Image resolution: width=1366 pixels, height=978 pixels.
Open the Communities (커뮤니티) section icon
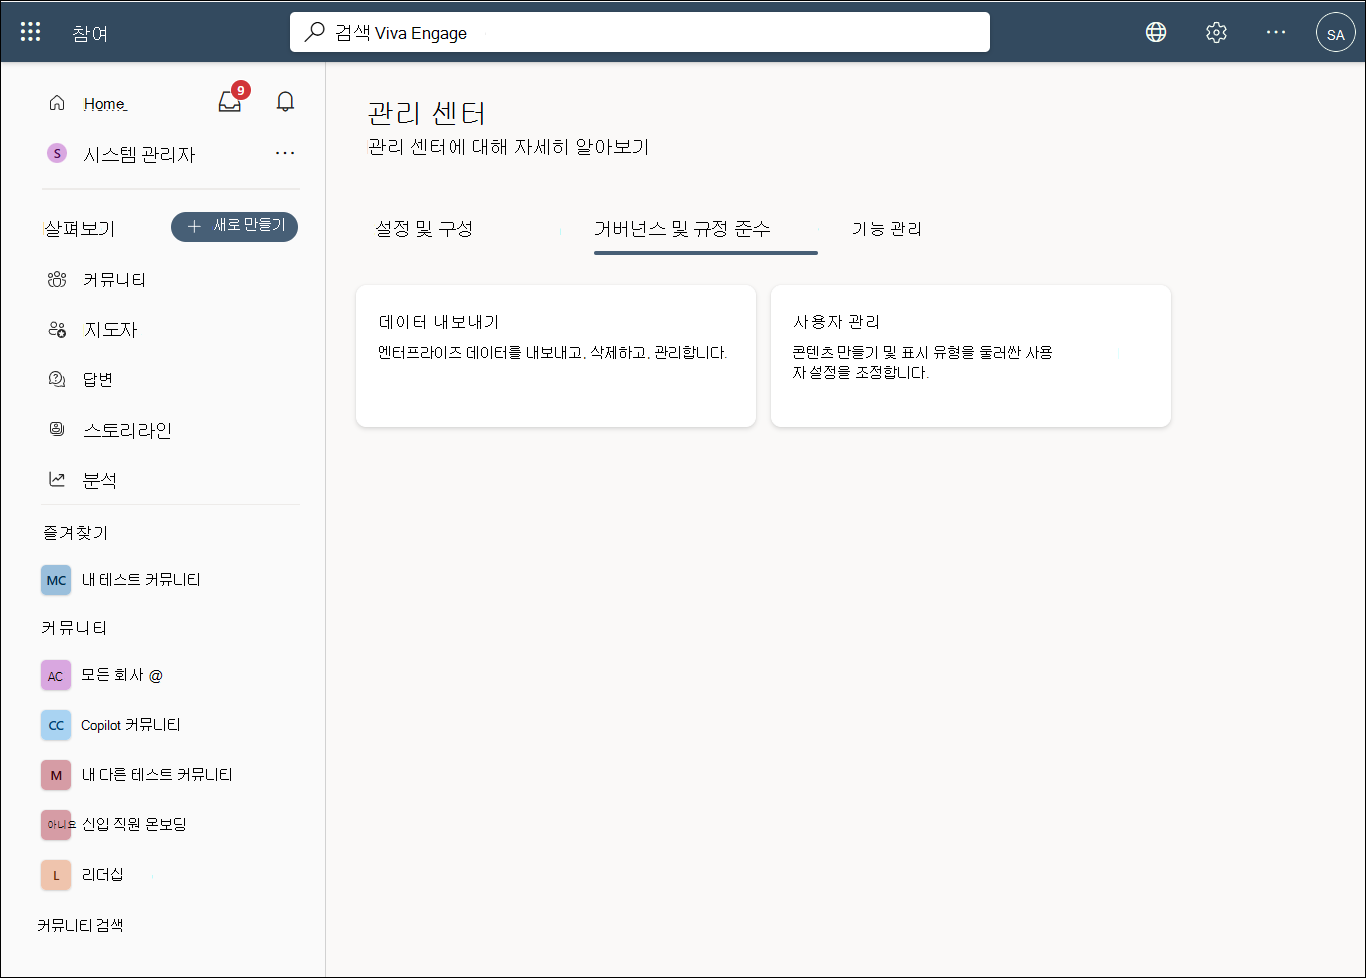(58, 279)
